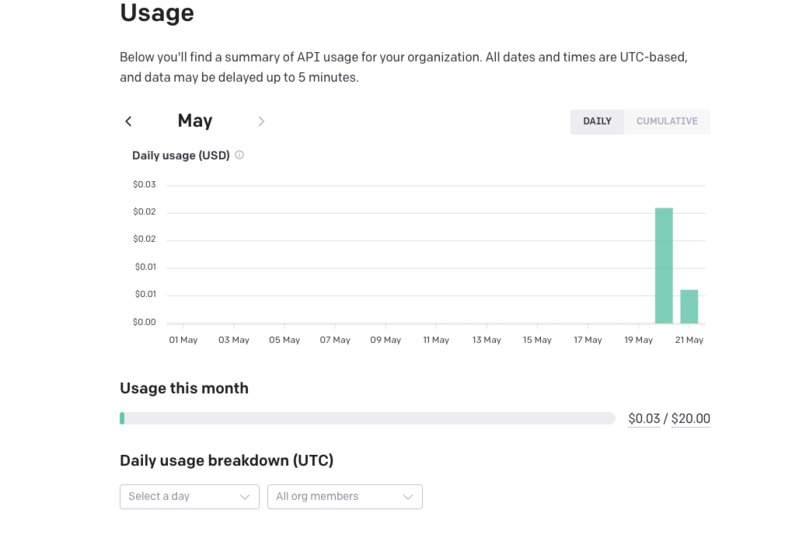Click the 03 May axis label
Image resolution: width=806 pixels, height=552 pixels.
click(233, 340)
